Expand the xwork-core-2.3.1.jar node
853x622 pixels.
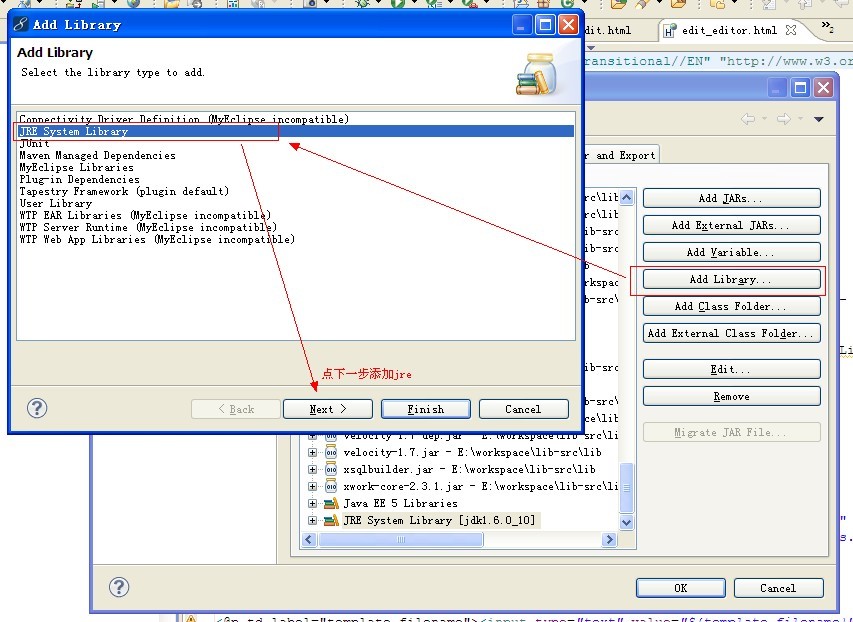click(312, 486)
